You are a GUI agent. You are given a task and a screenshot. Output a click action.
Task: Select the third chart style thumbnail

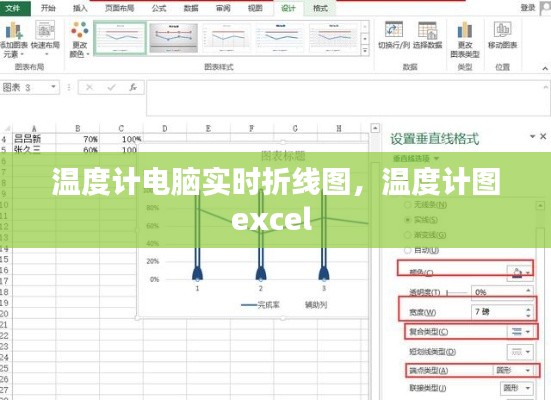pyautogui.click(x=227, y=38)
